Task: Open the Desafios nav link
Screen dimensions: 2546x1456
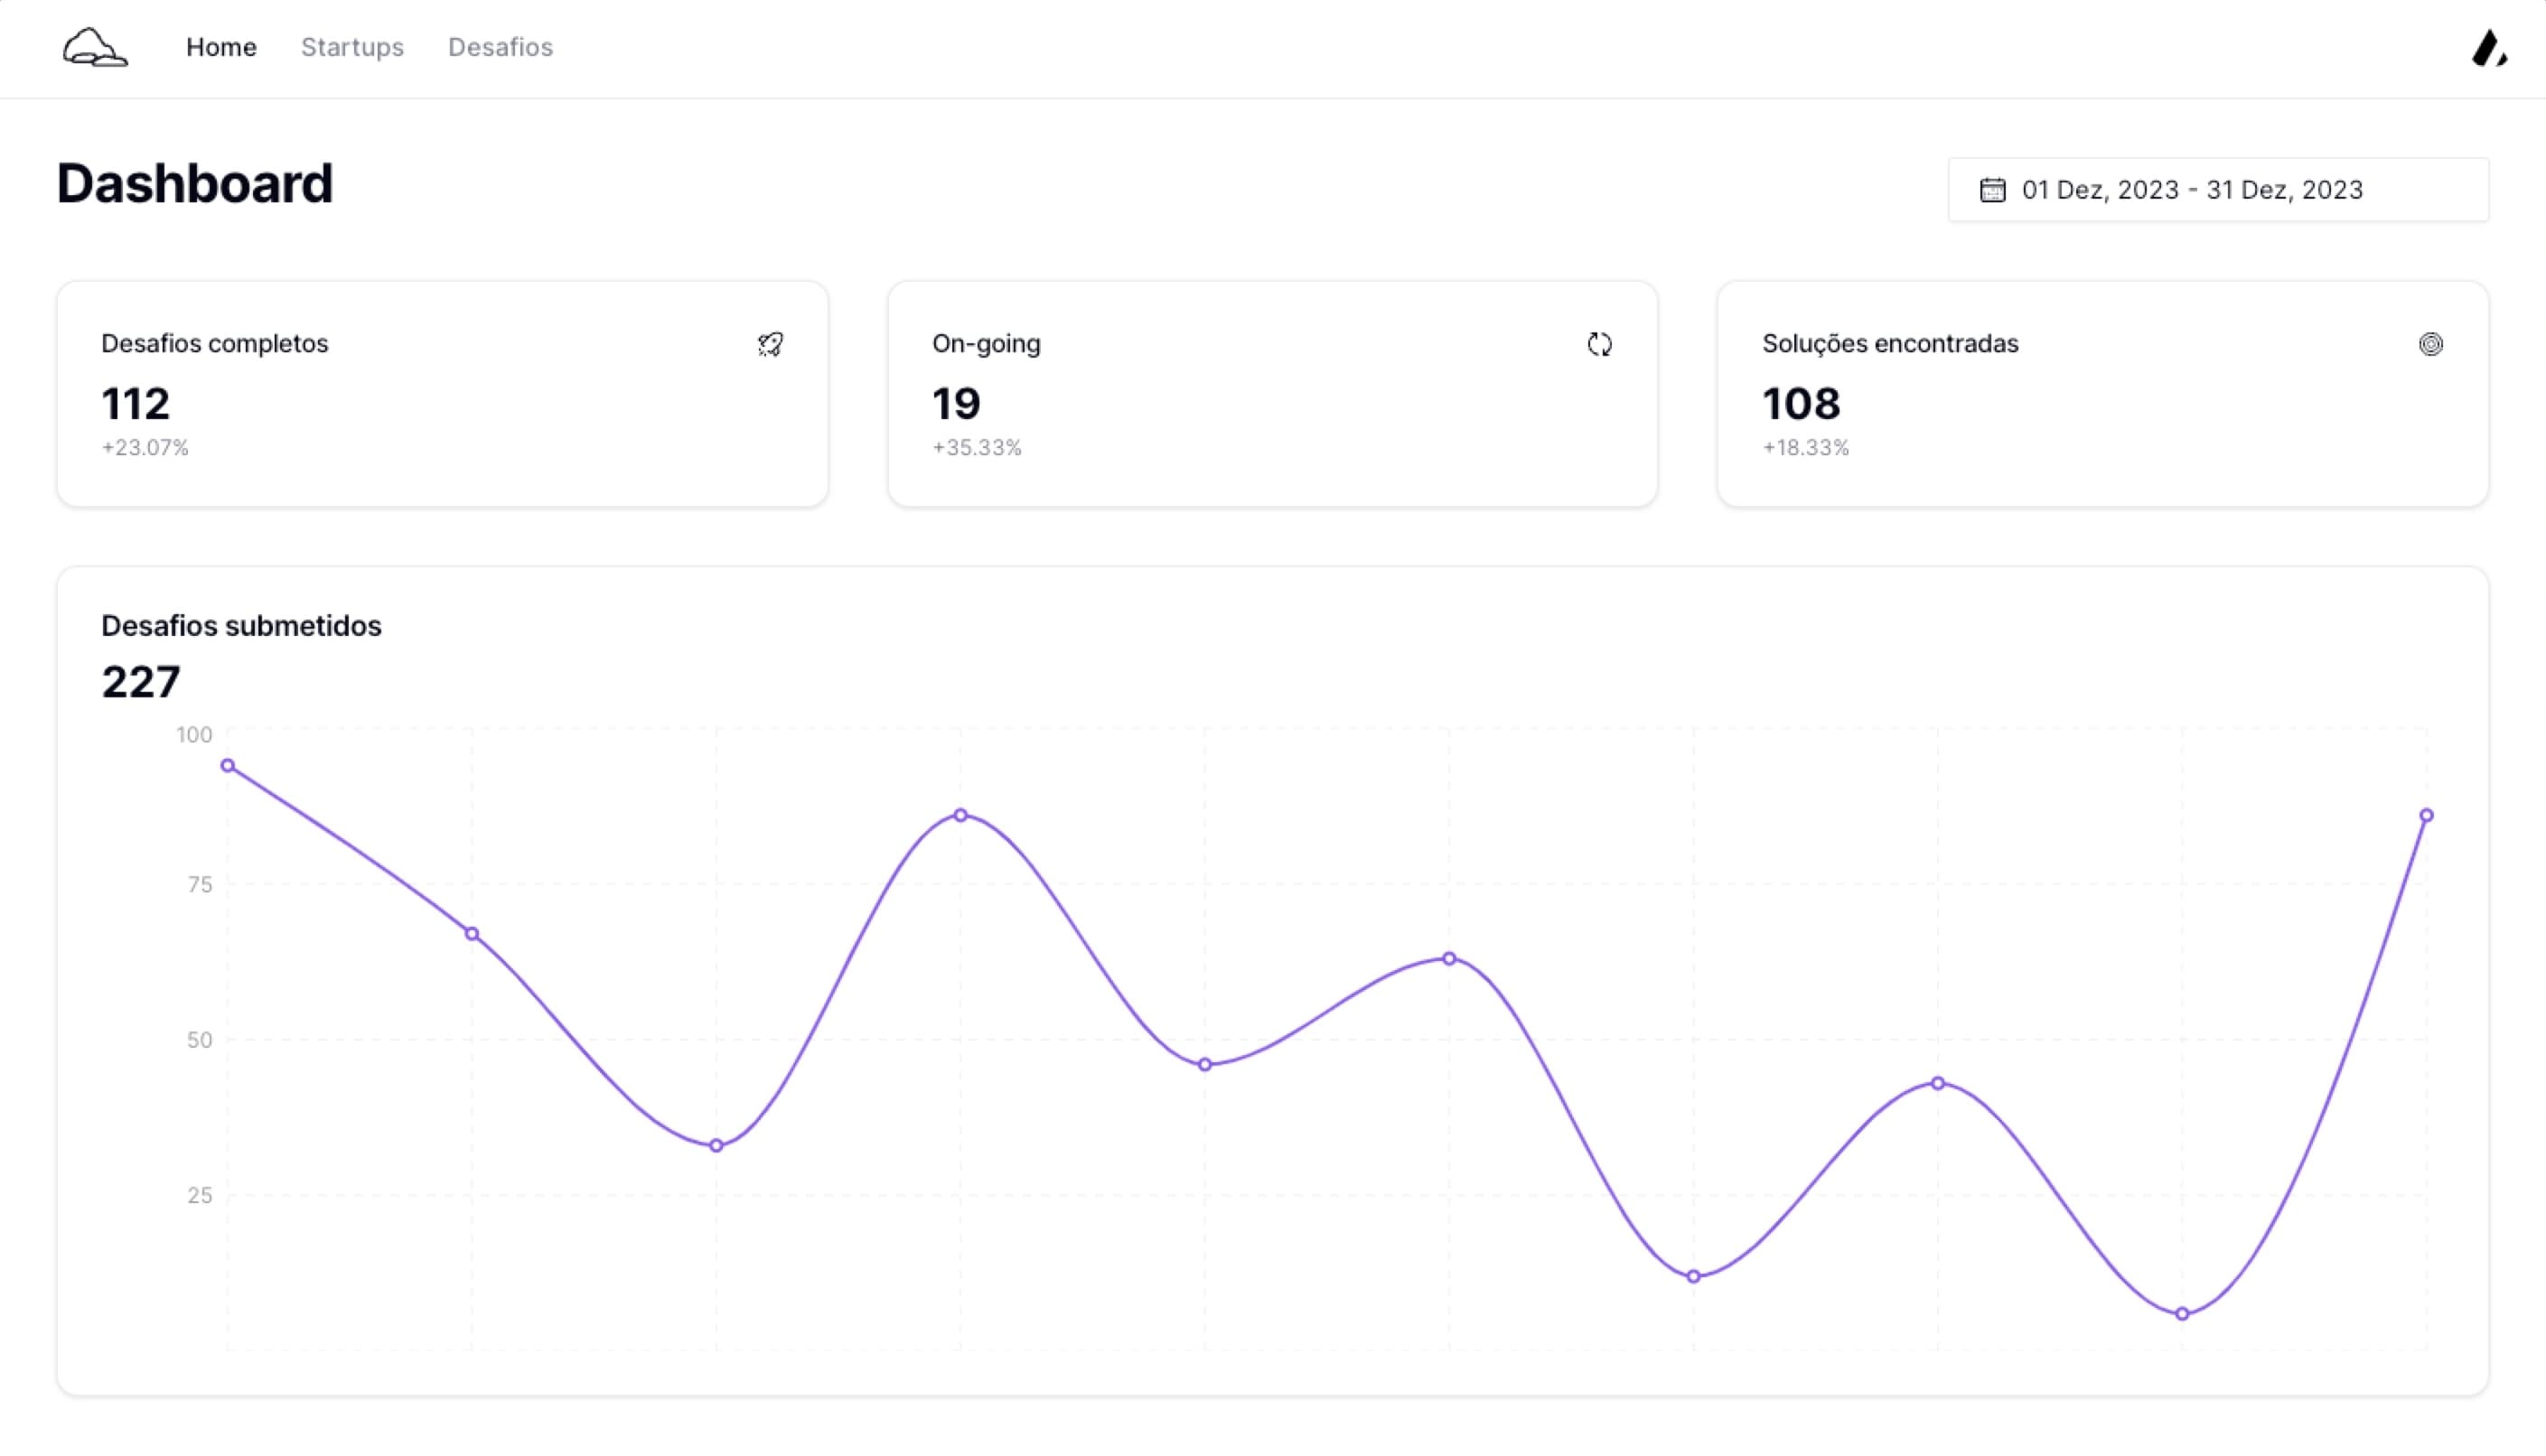Action: [500, 47]
